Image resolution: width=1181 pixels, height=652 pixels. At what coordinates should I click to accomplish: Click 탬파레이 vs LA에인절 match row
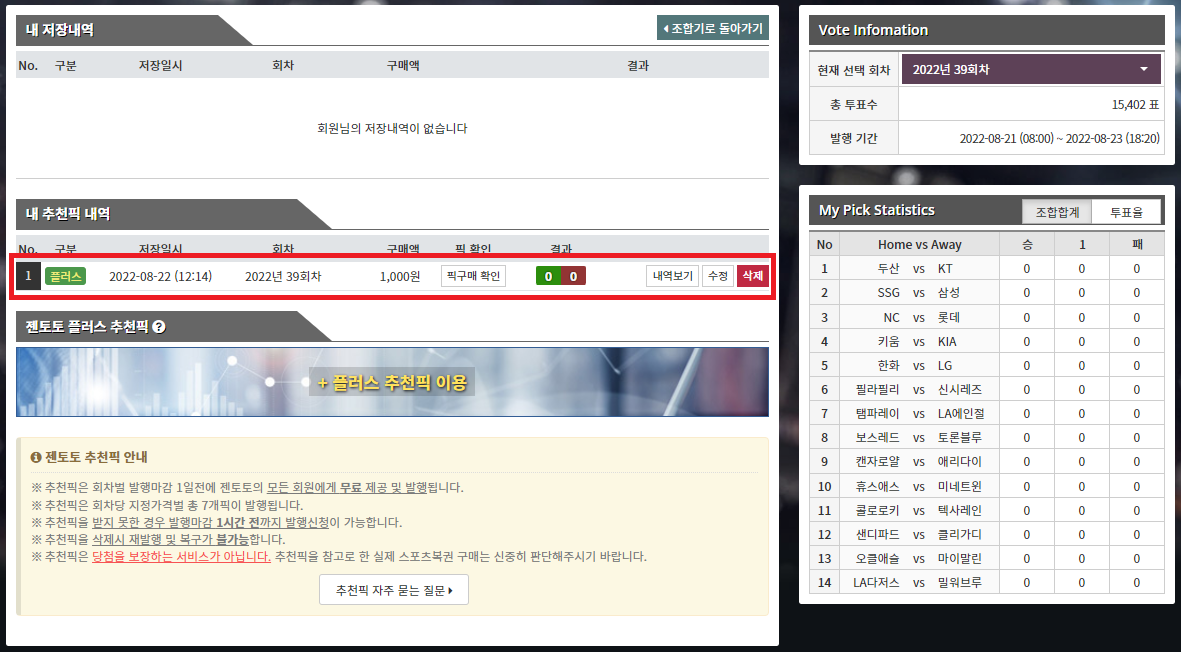pos(987,413)
